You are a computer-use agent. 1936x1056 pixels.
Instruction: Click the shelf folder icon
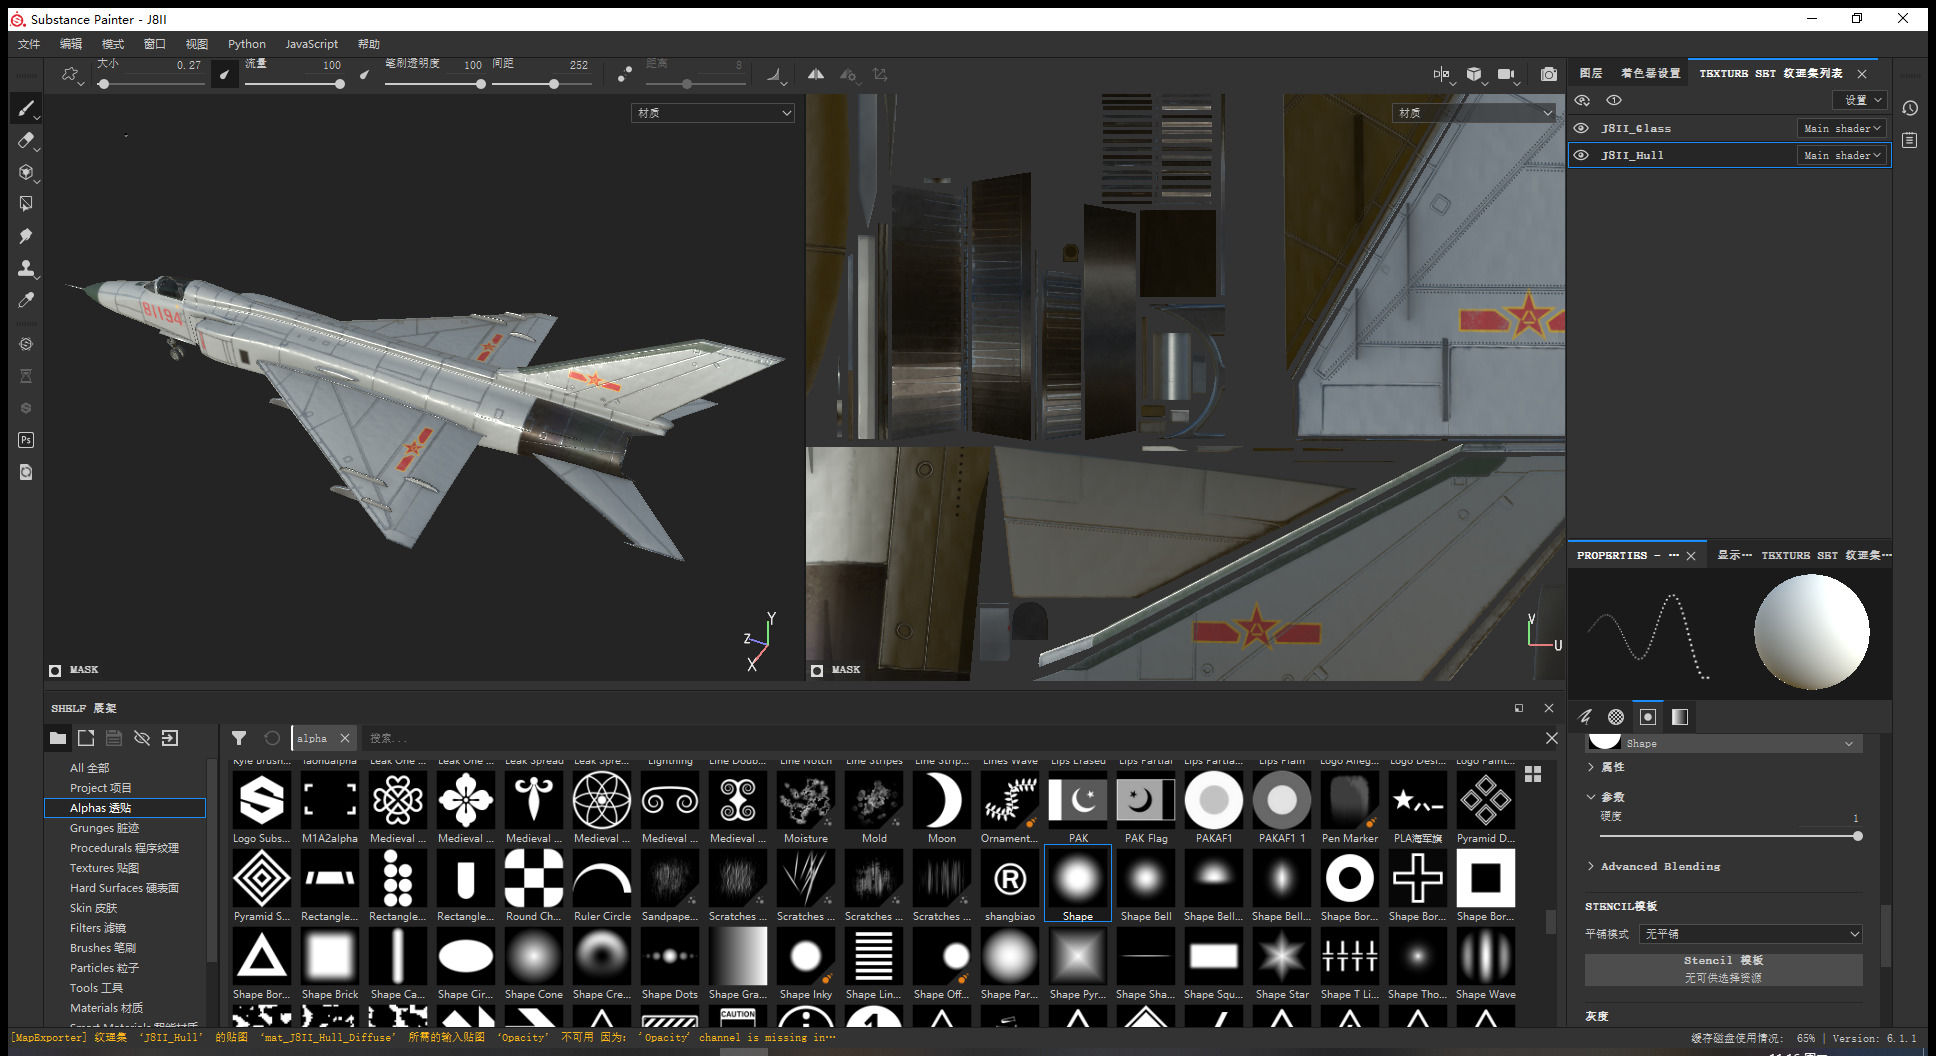tap(58, 738)
